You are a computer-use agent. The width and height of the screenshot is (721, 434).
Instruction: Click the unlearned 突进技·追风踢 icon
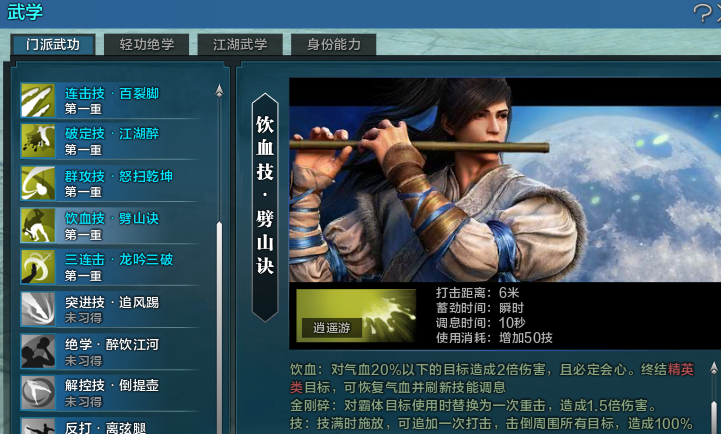38,309
